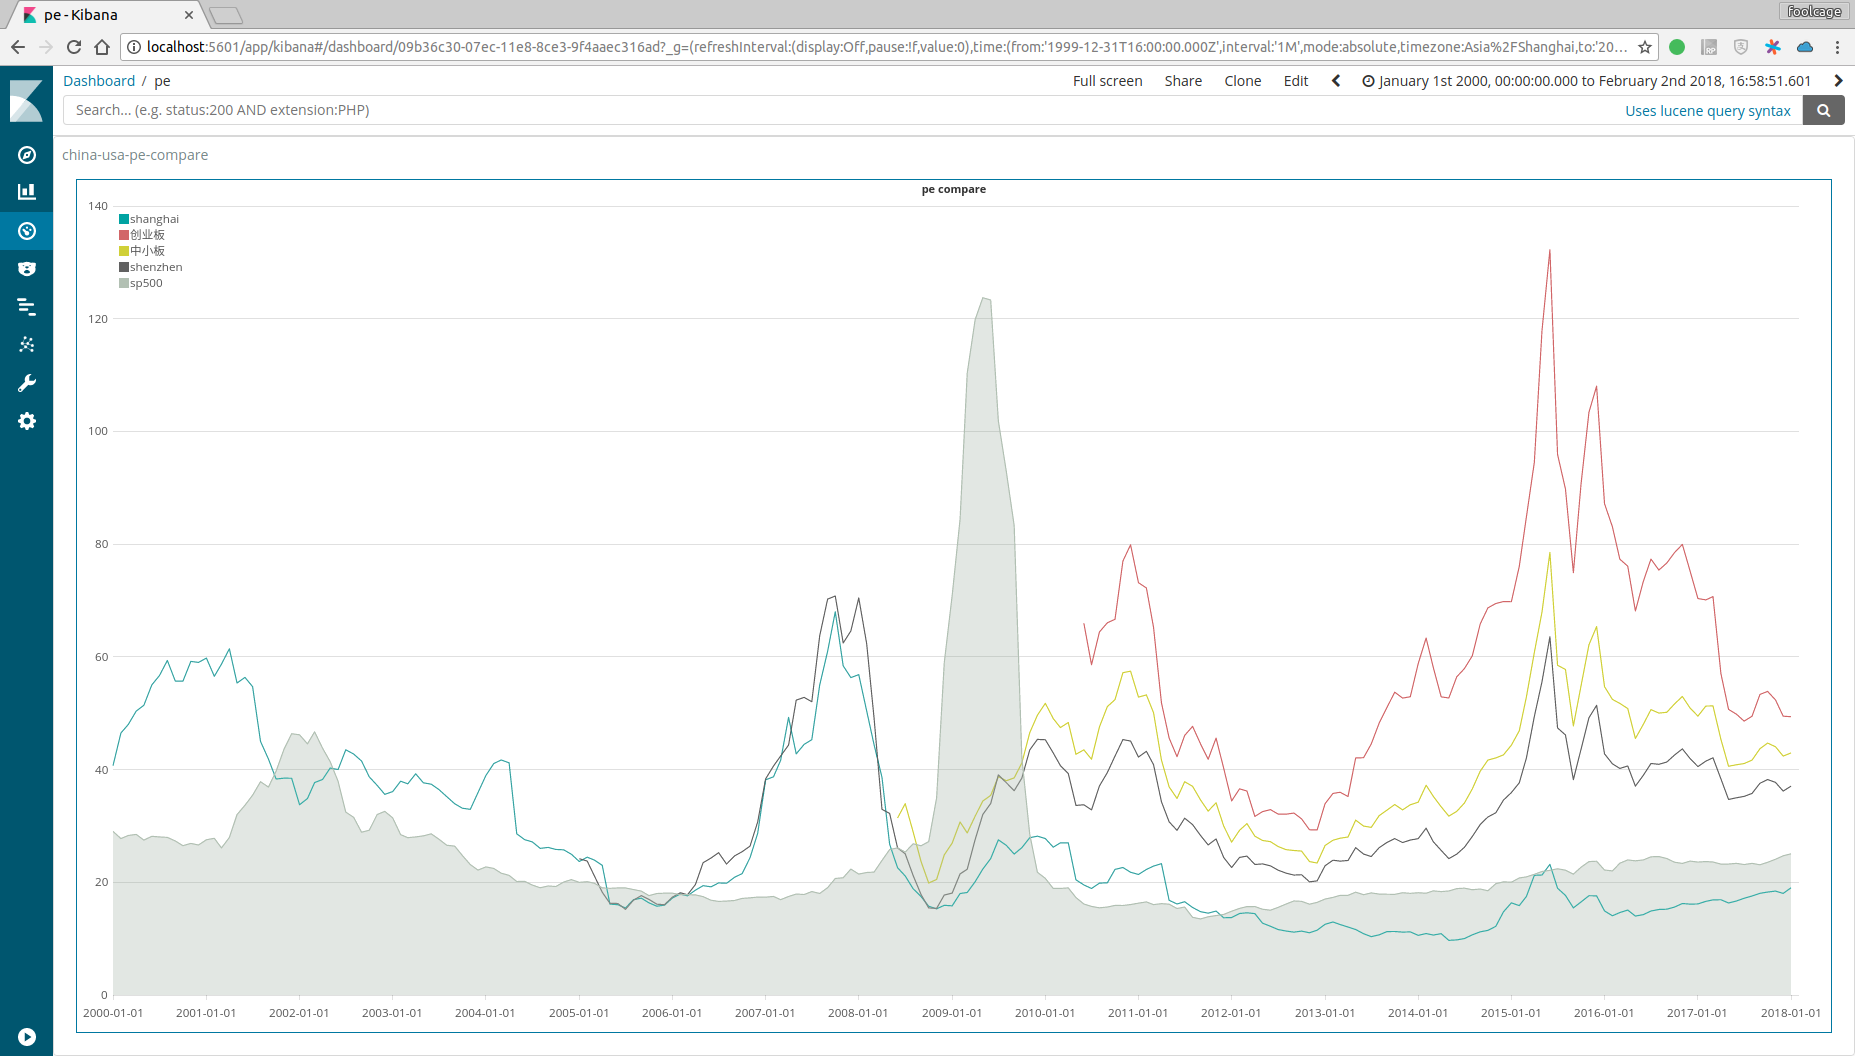Click the 140 y-axis label

pos(98,206)
